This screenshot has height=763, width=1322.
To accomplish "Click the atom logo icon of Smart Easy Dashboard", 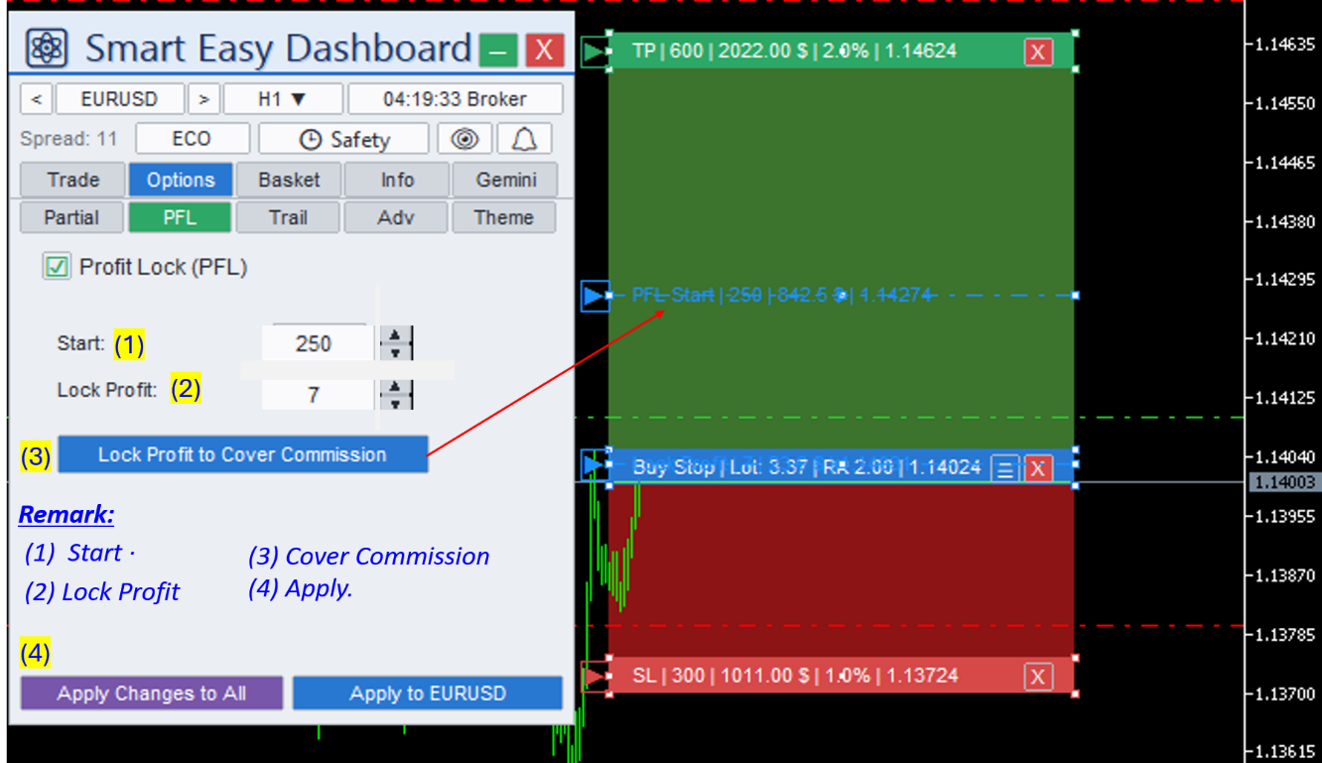I will 46,48.
